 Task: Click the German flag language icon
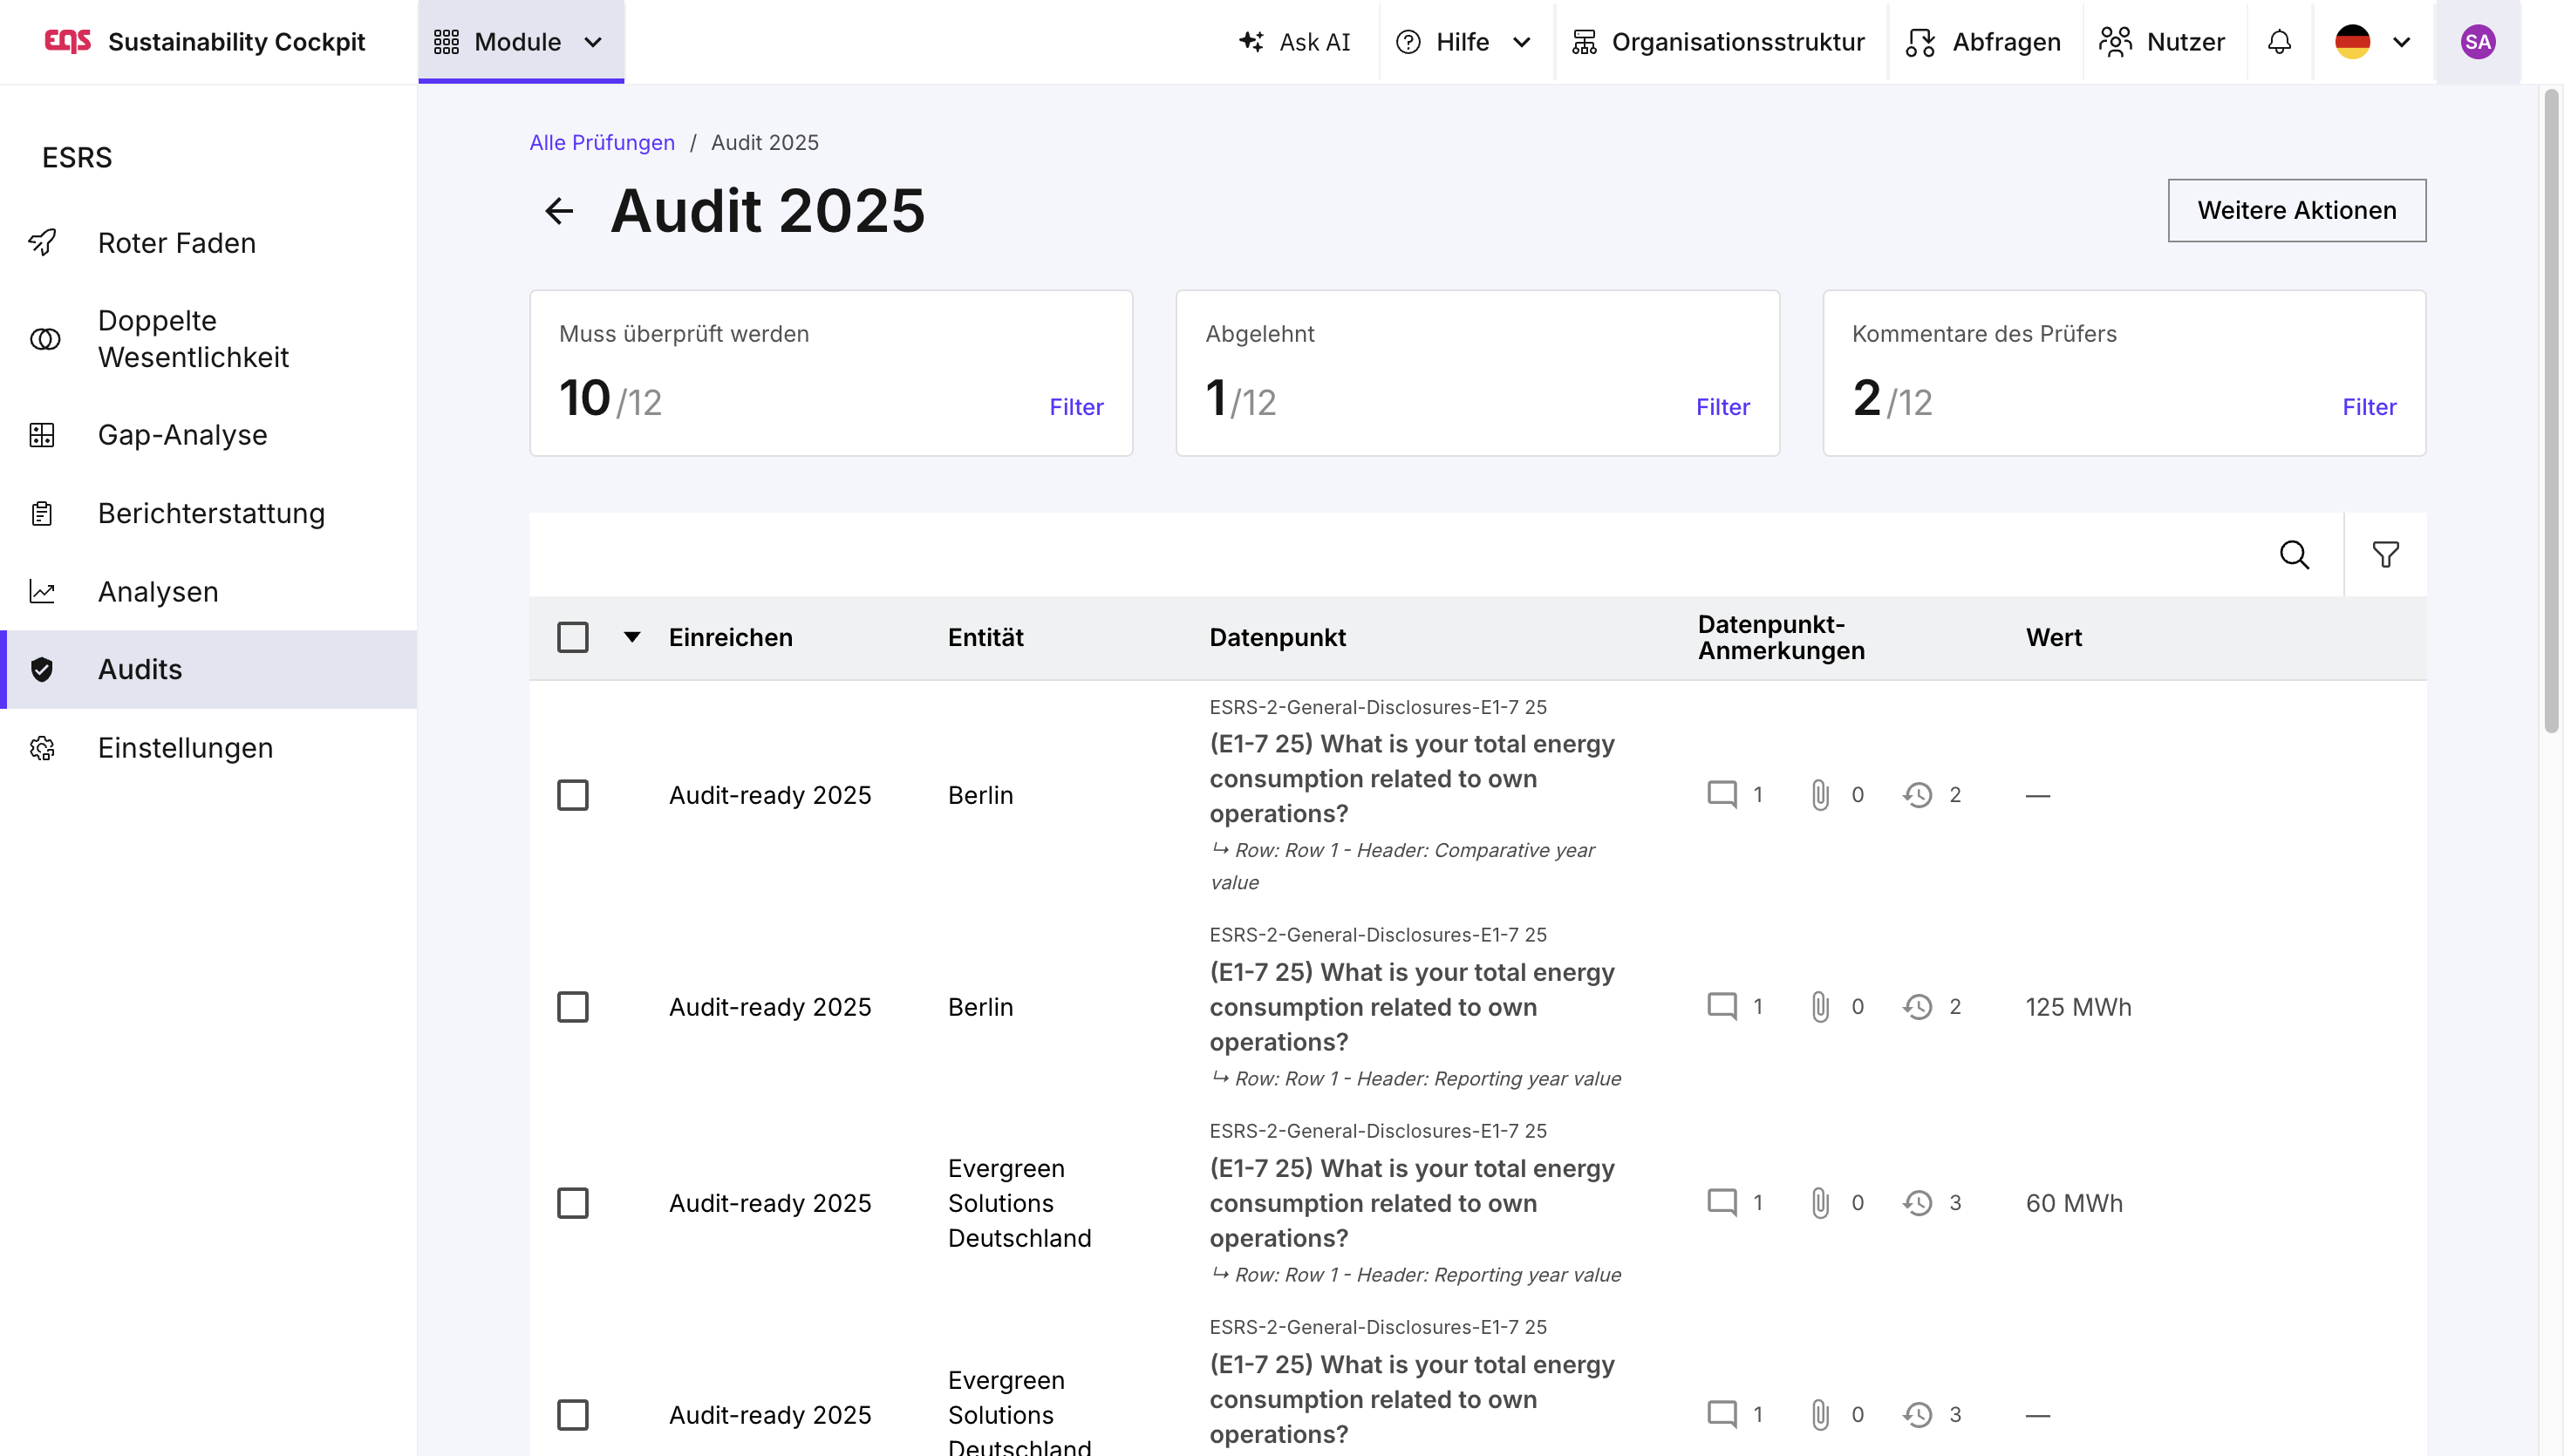pos(2352,42)
